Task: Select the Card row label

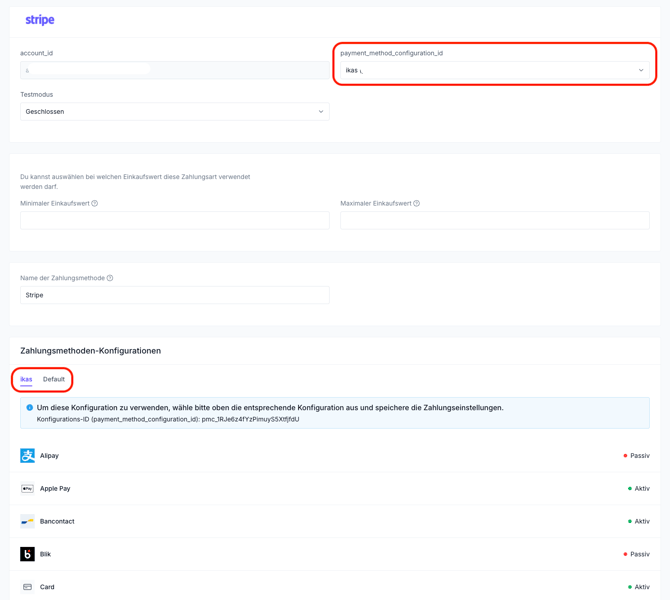Action: [x=47, y=587]
